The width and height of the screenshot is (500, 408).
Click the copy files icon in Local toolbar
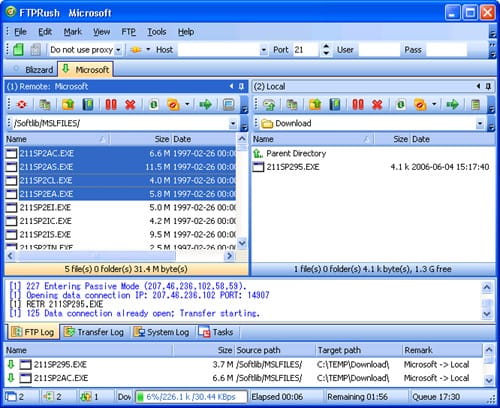(292, 105)
